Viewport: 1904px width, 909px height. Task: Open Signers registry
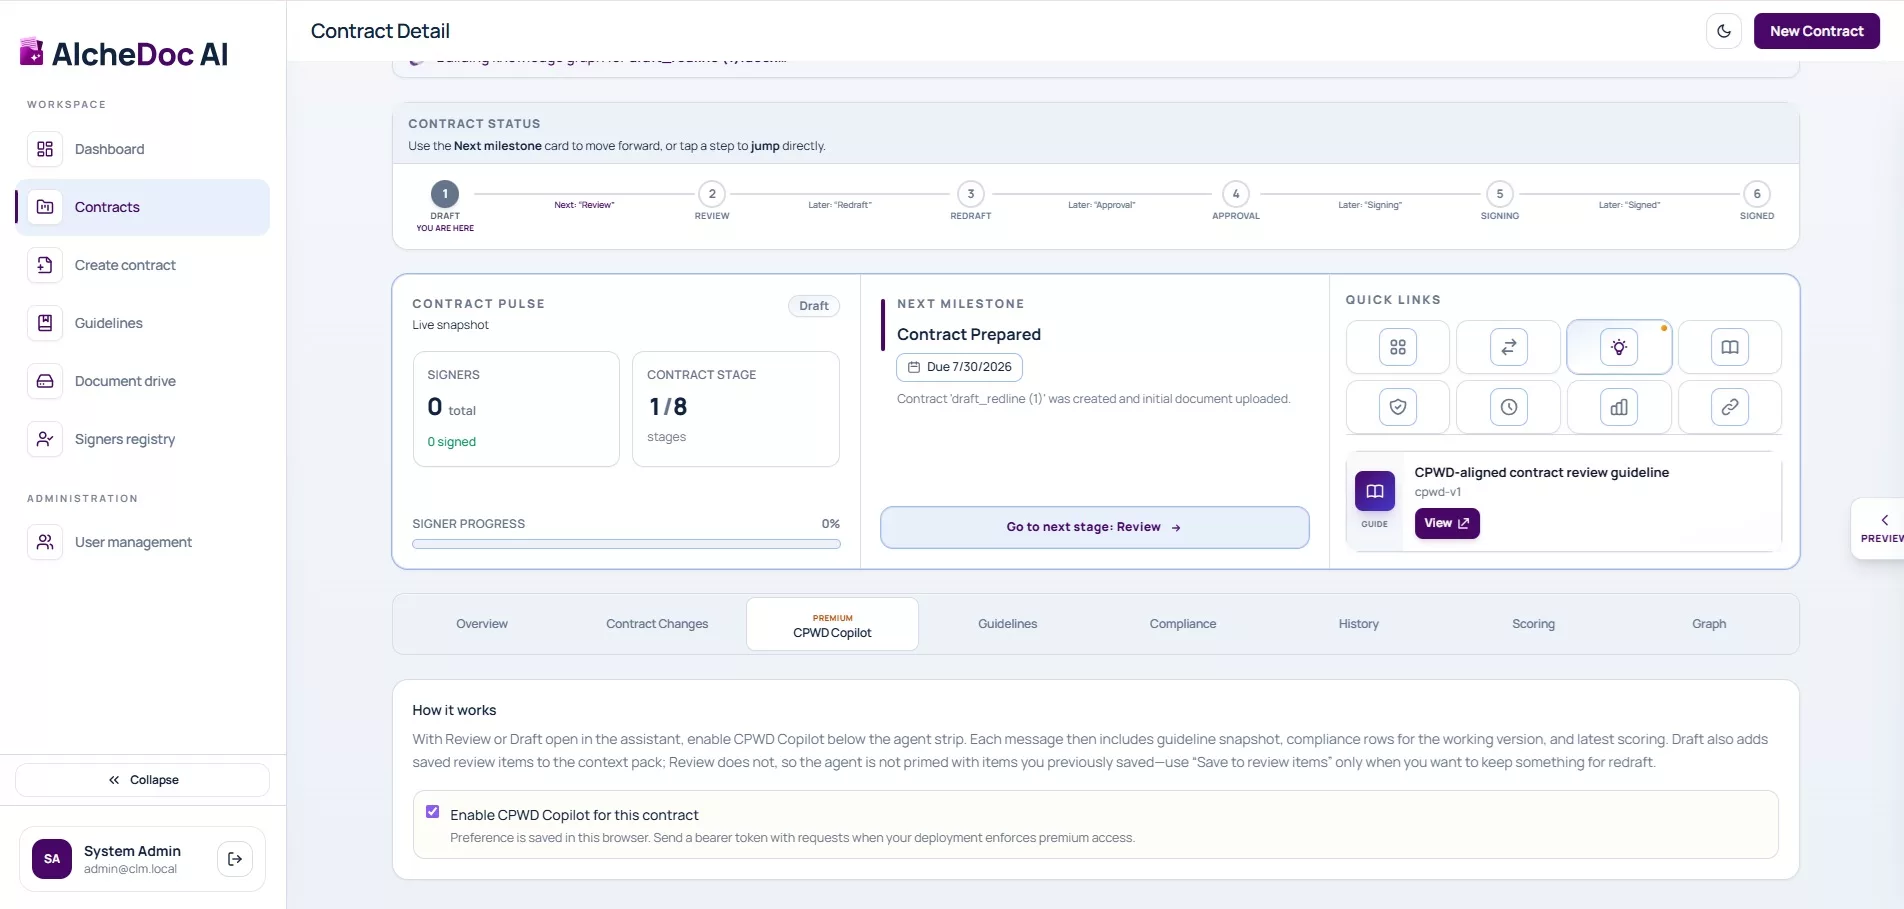(x=142, y=439)
